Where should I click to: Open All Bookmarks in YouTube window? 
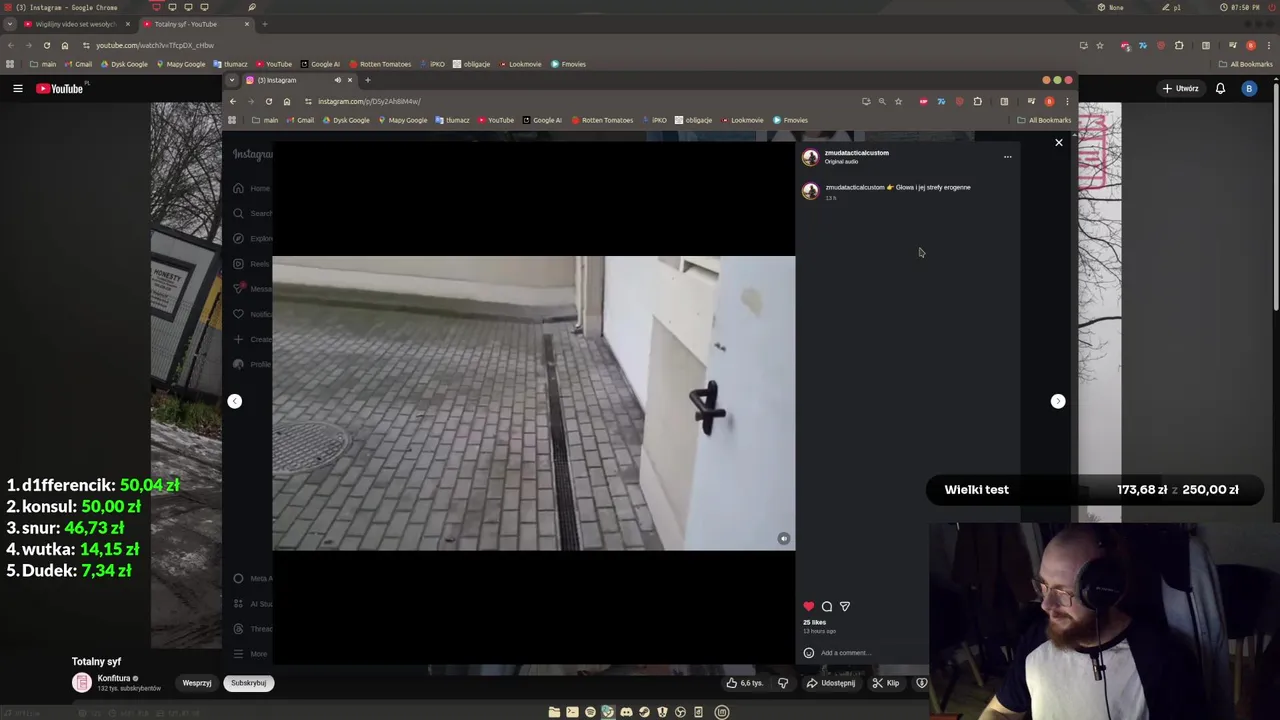coord(1246,64)
